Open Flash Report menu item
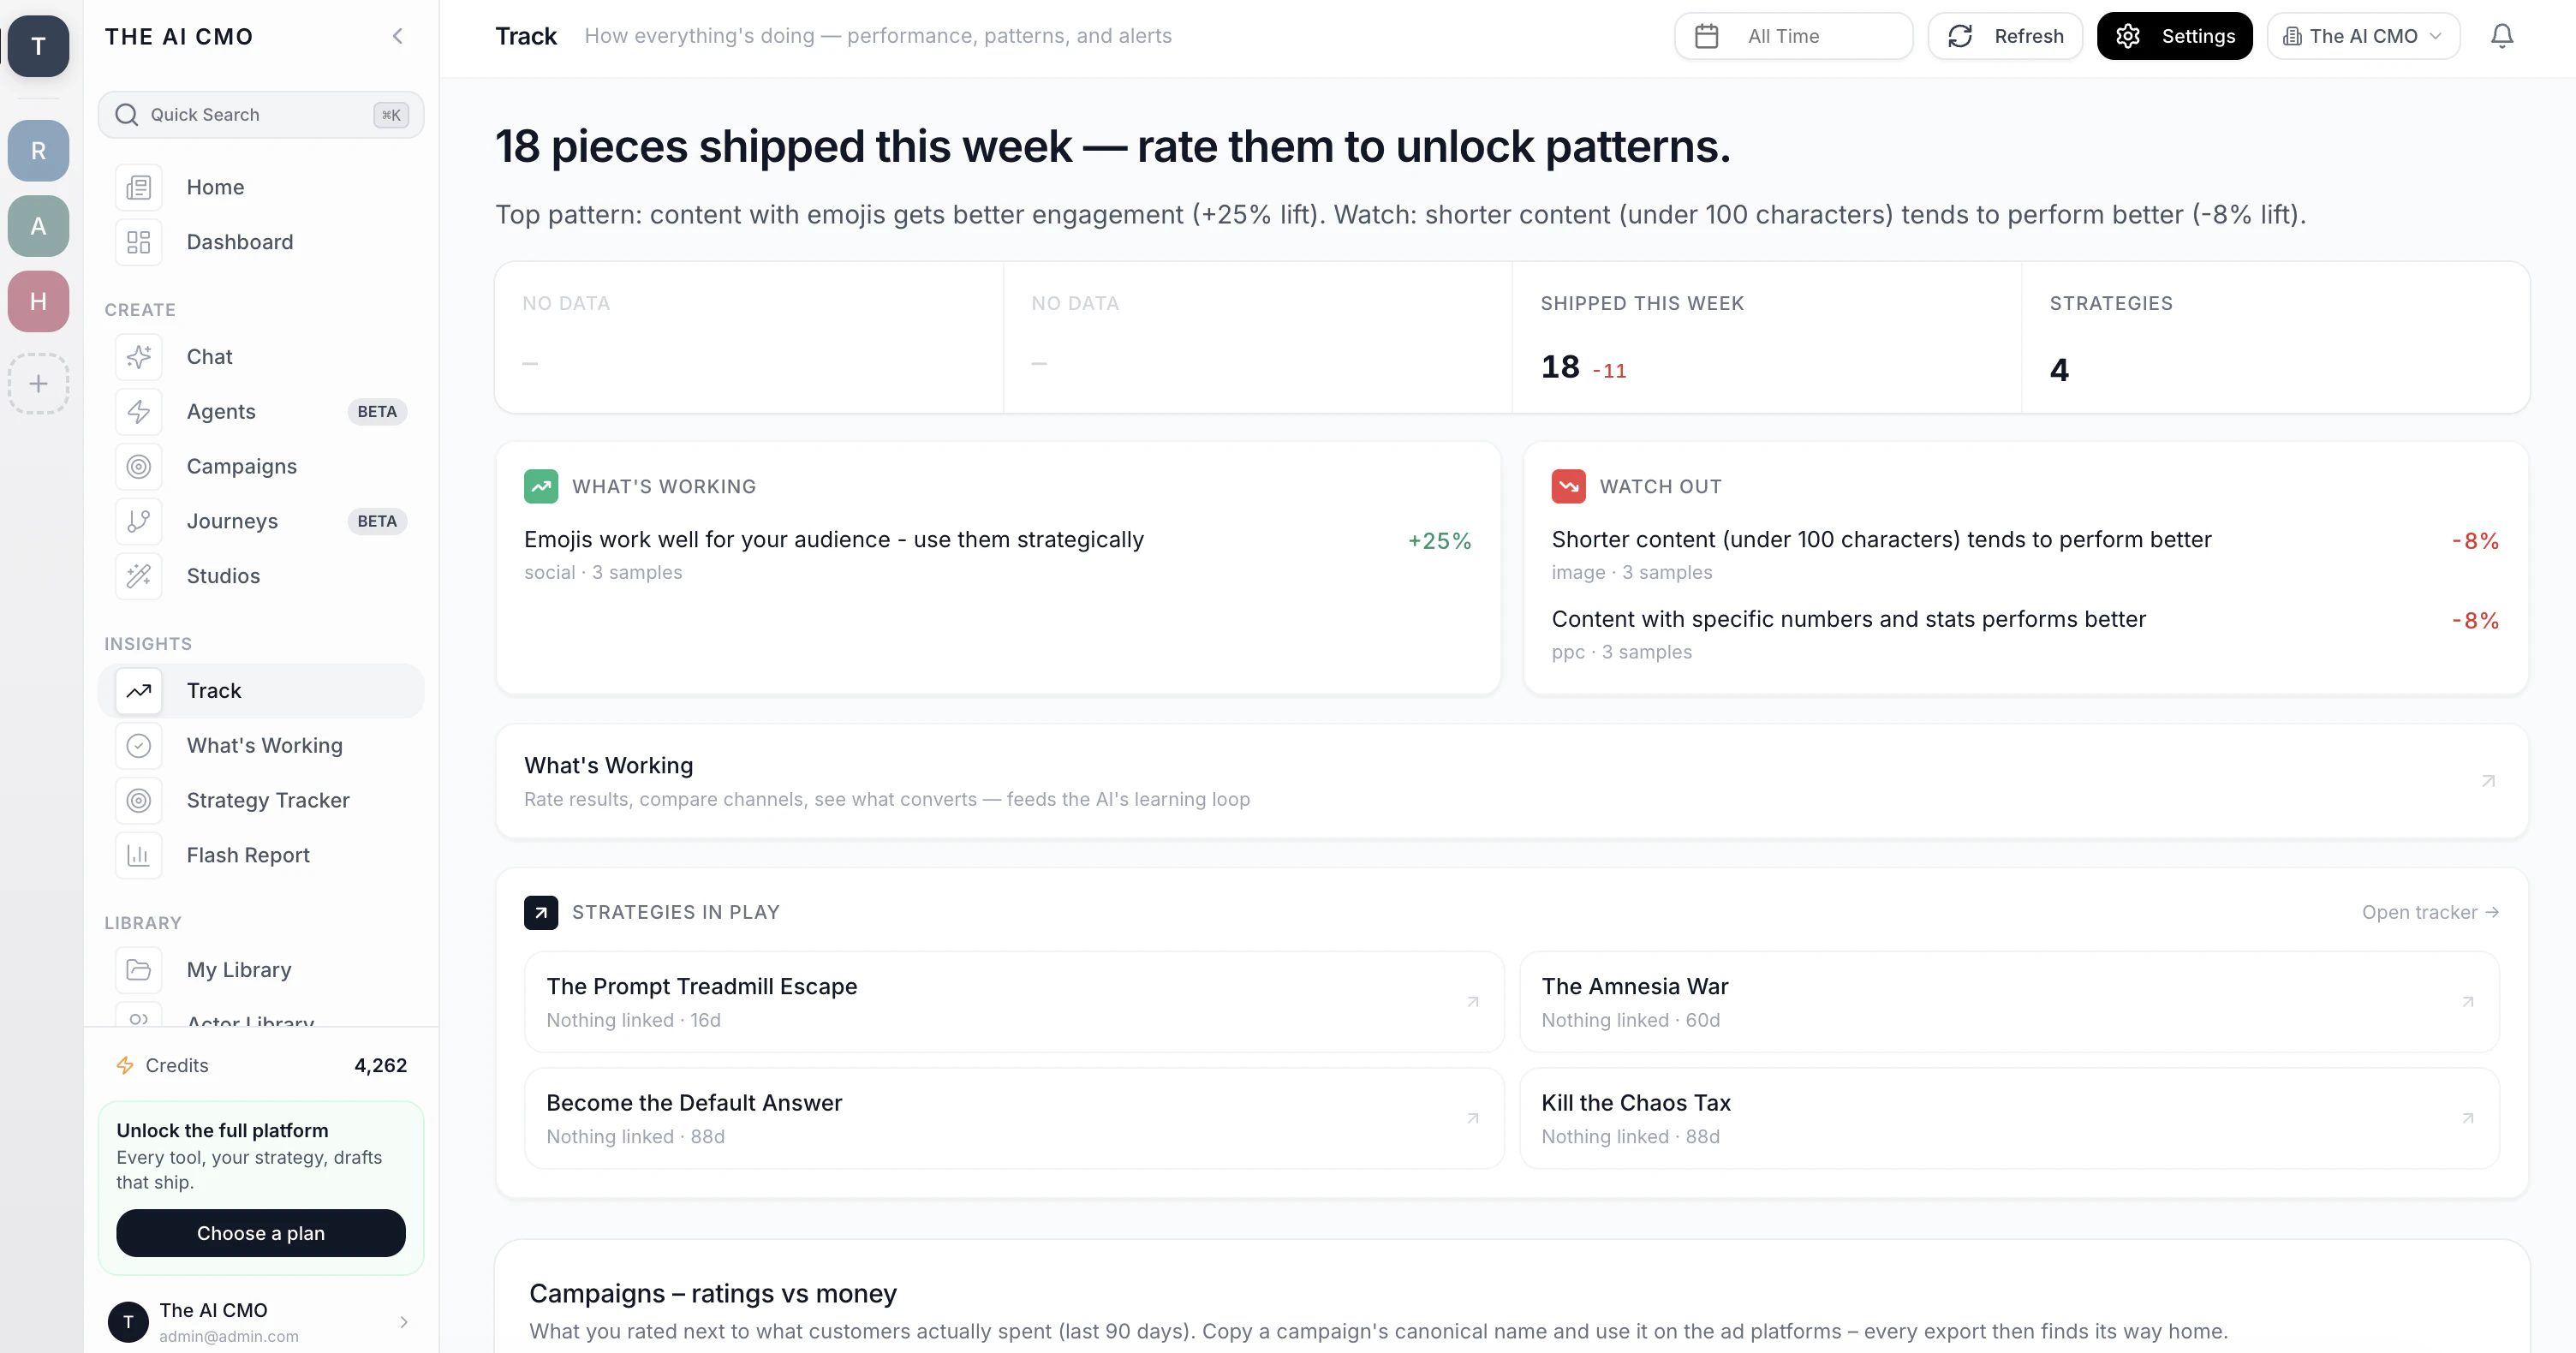The width and height of the screenshot is (2576, 1353). pyautogui.click(x=261, y=855)
